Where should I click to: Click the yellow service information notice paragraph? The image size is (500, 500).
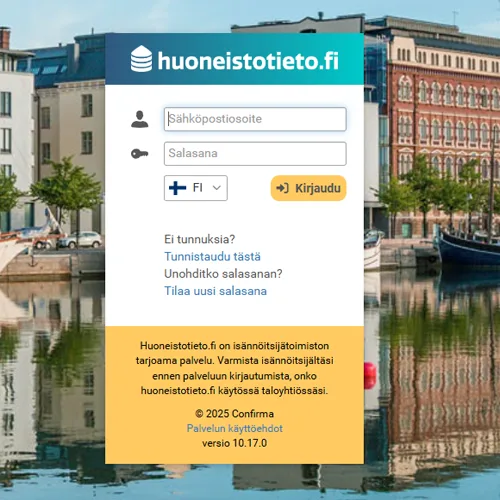point(235,368)
